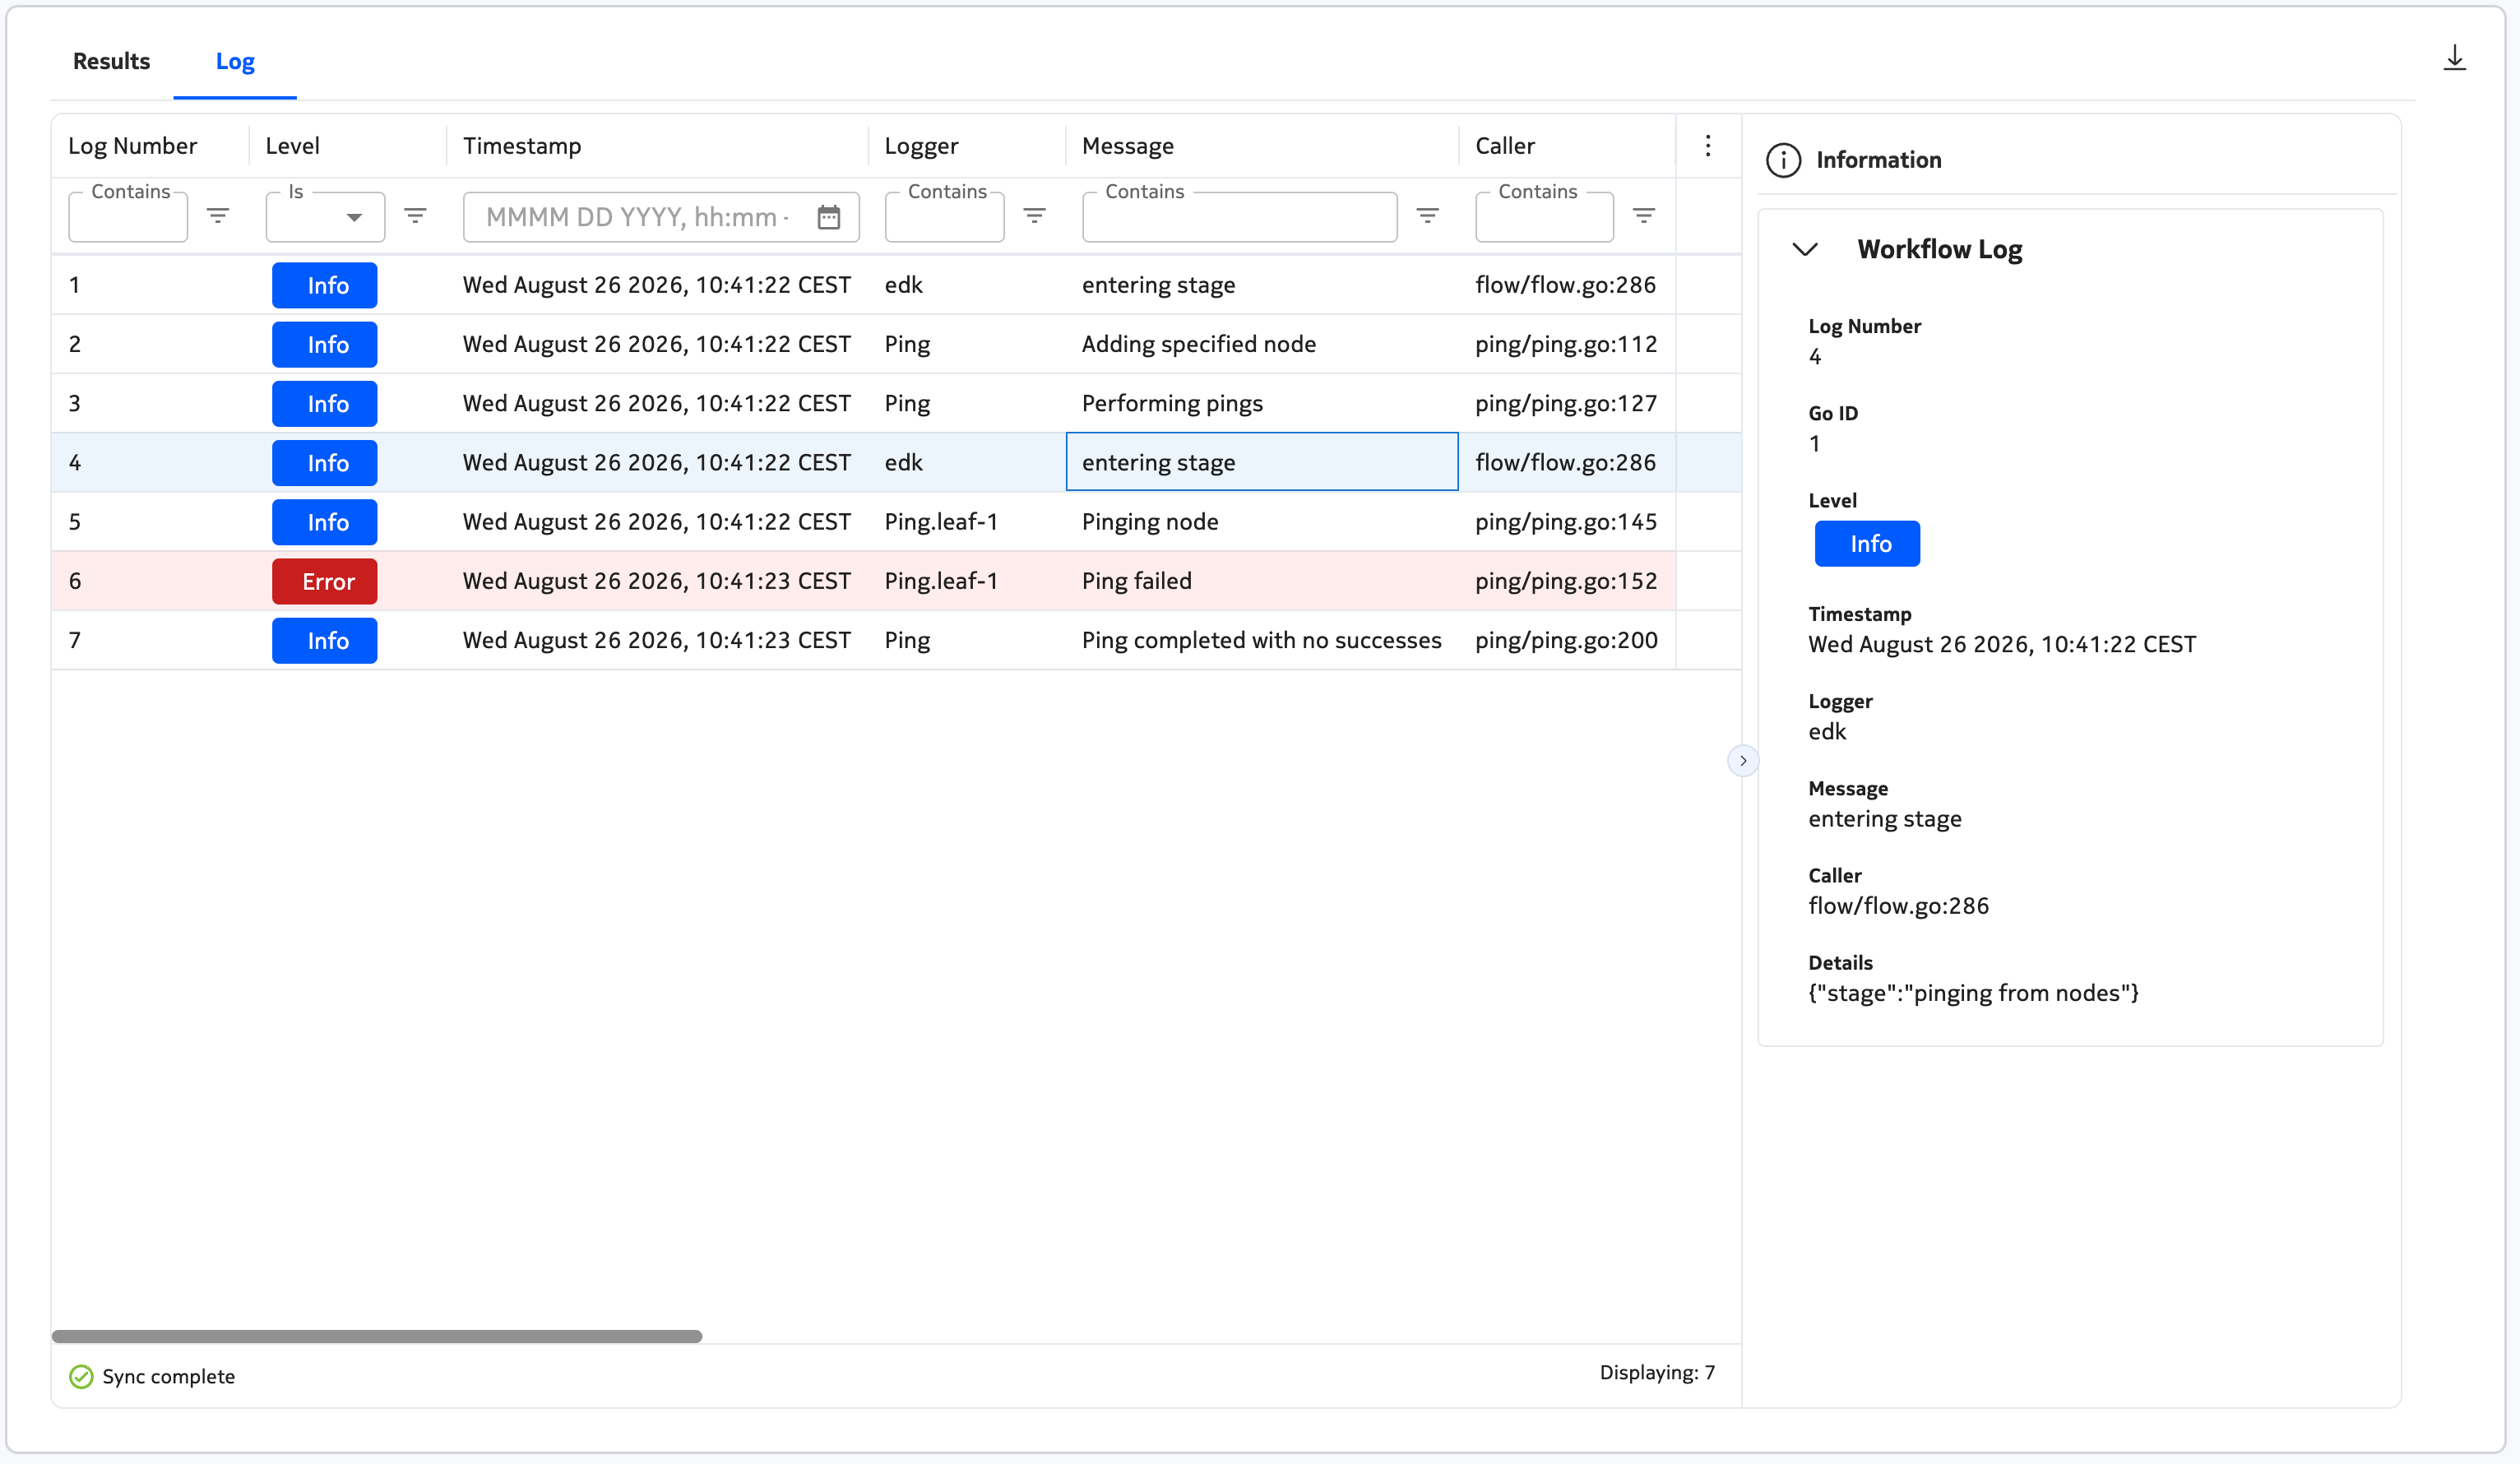The height and width of the screenshot is (1464, 2520).
Task: Click the log number 2 cell
Action: coord(150,344)
